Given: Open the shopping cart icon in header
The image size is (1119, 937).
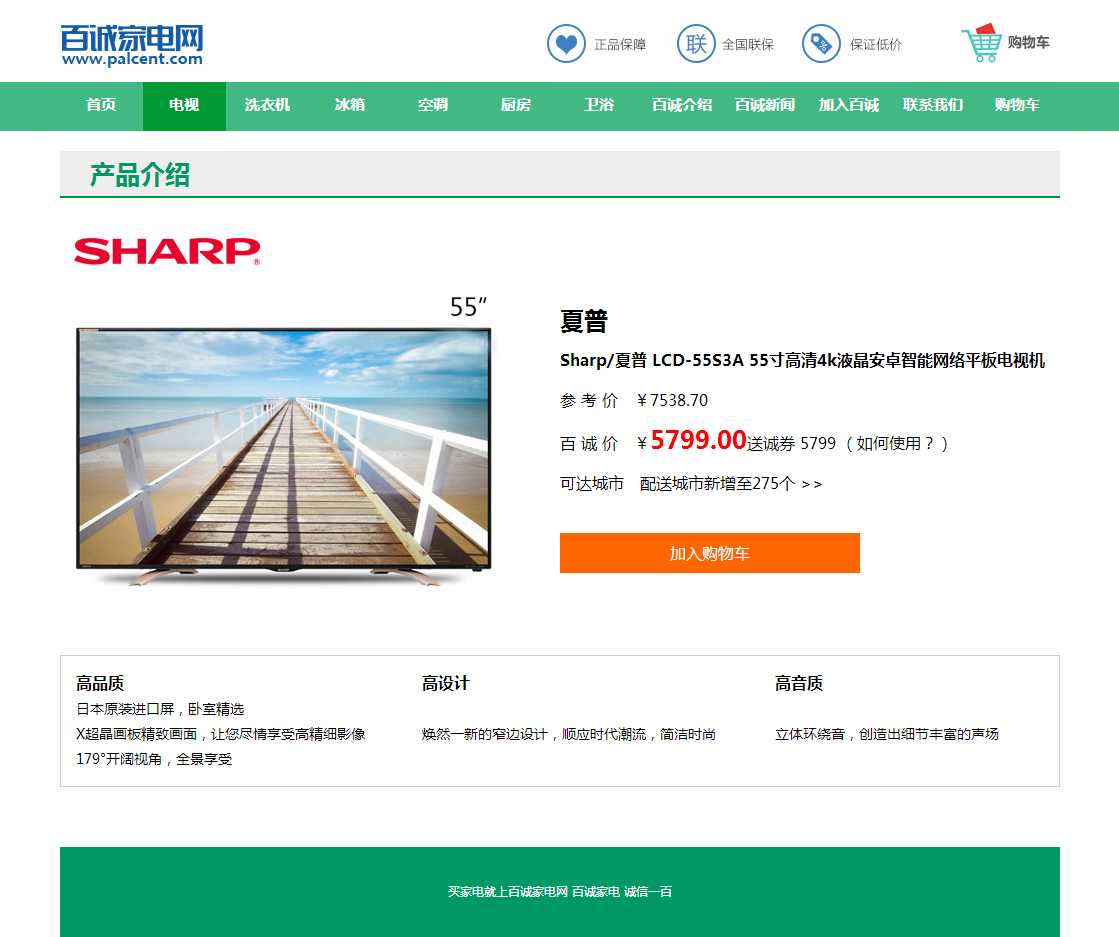Looking at the screenshot, I should coord(981,43).
